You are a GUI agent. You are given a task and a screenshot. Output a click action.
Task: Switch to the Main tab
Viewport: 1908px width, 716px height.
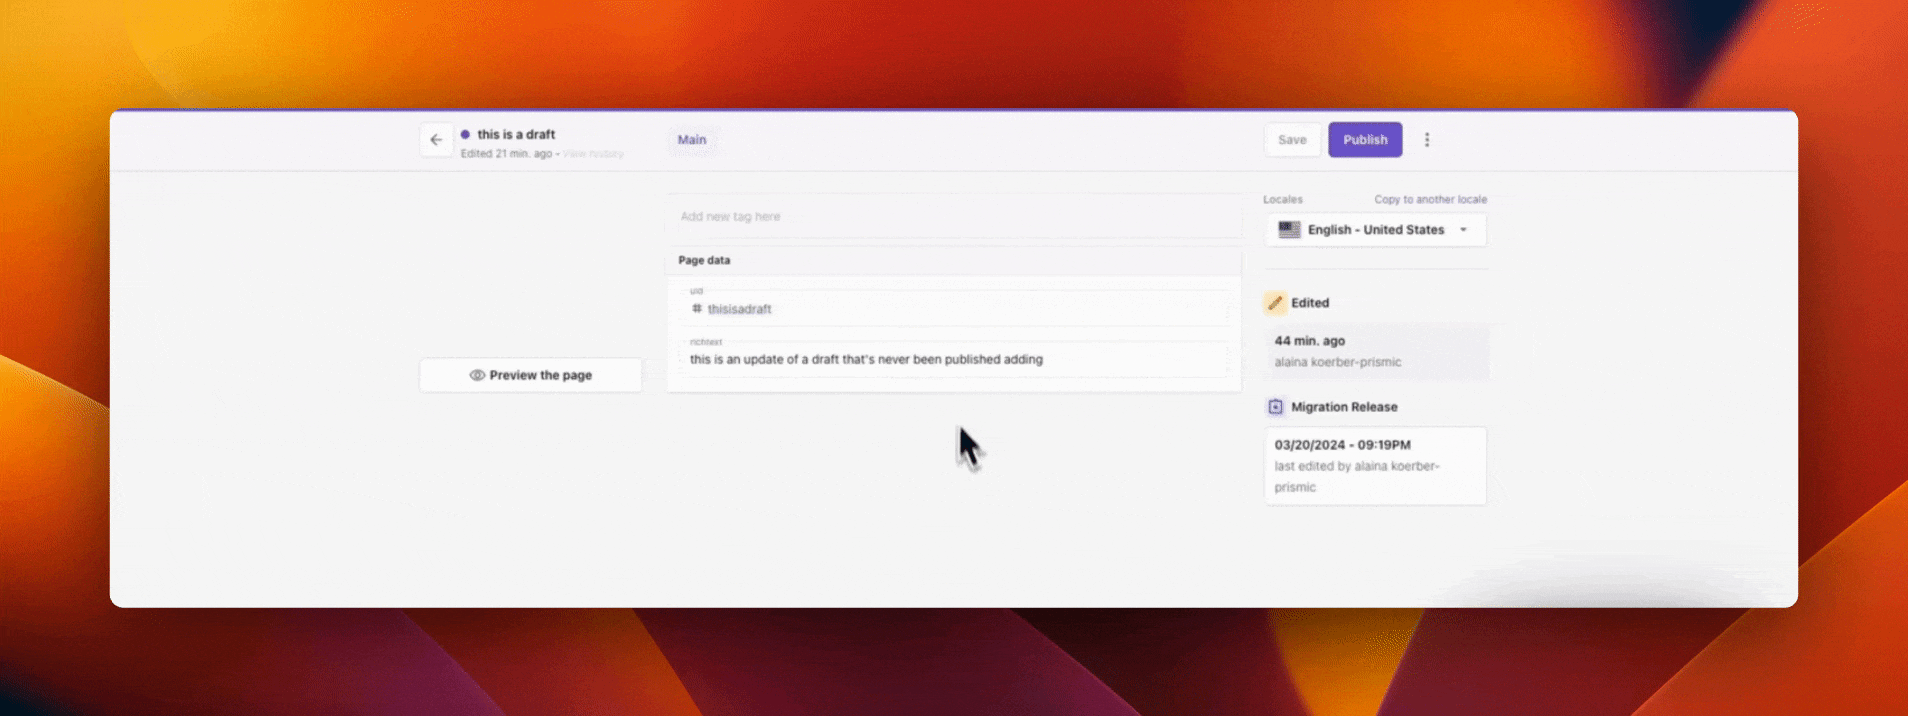[692, 140]
